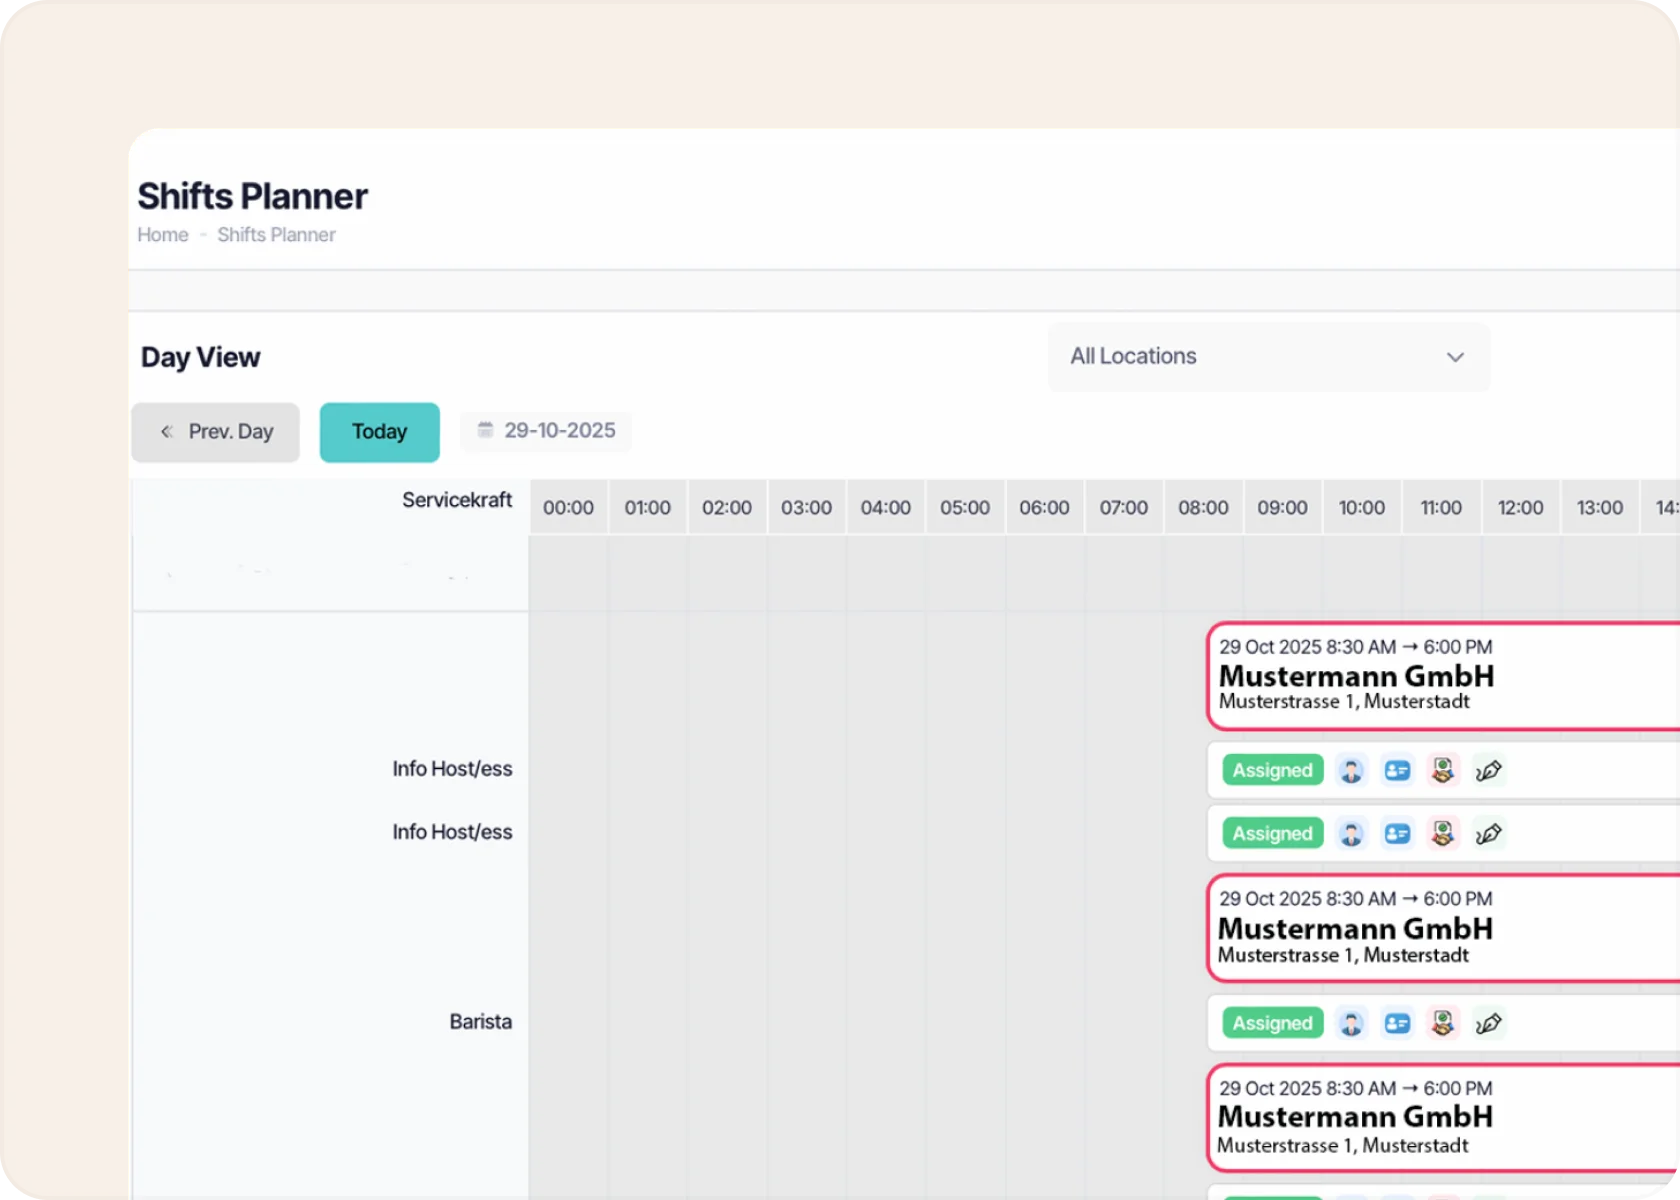
Task: Open the employee avatar icon in Barista row
Action: pyautogui.click(x=1351, y=1023)
